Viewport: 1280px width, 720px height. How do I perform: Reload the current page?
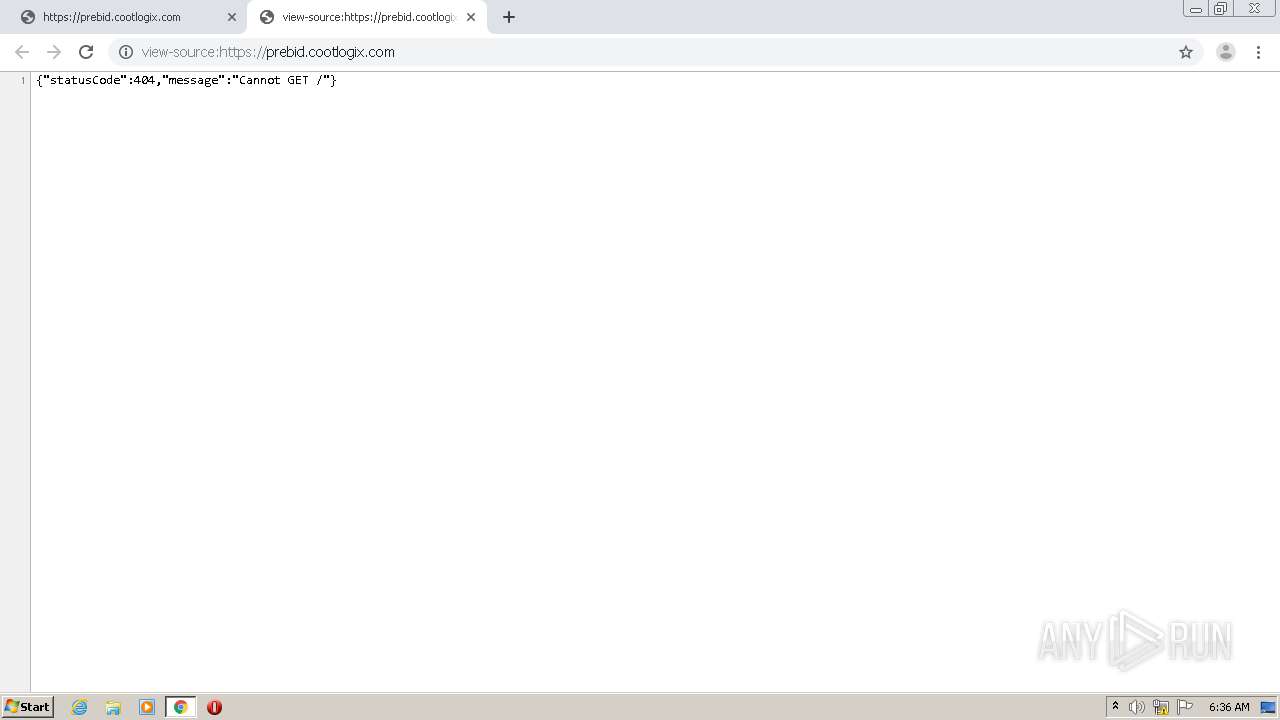click(86, 52)
